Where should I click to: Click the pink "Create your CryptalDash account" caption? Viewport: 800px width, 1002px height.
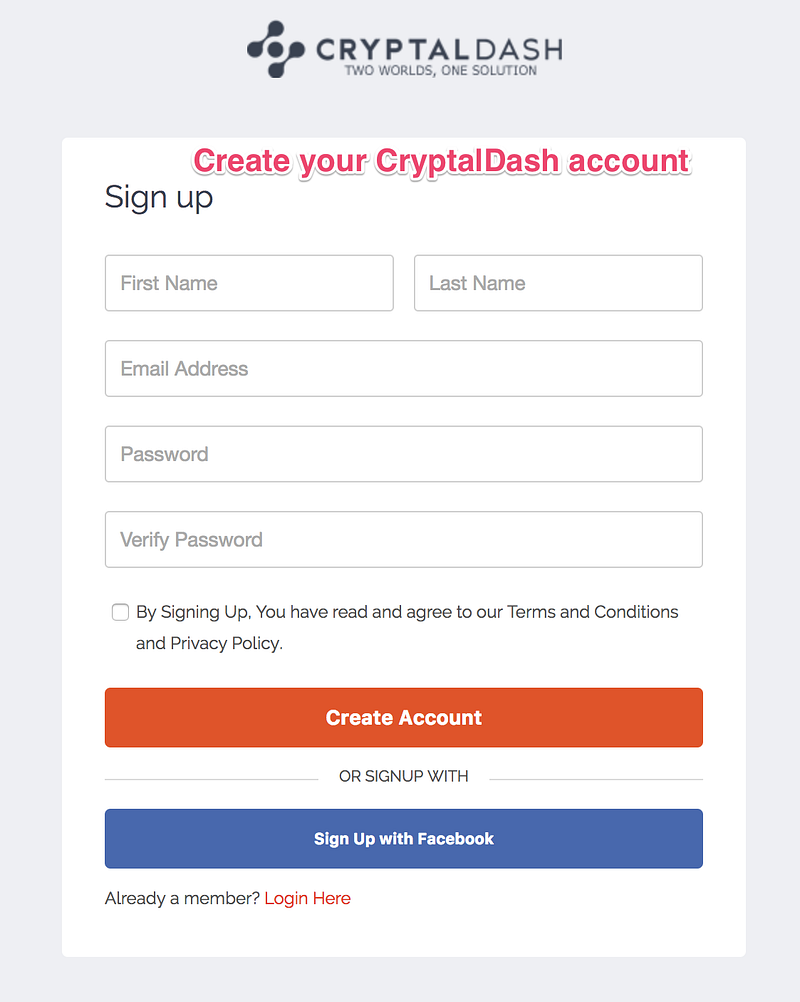441,161
